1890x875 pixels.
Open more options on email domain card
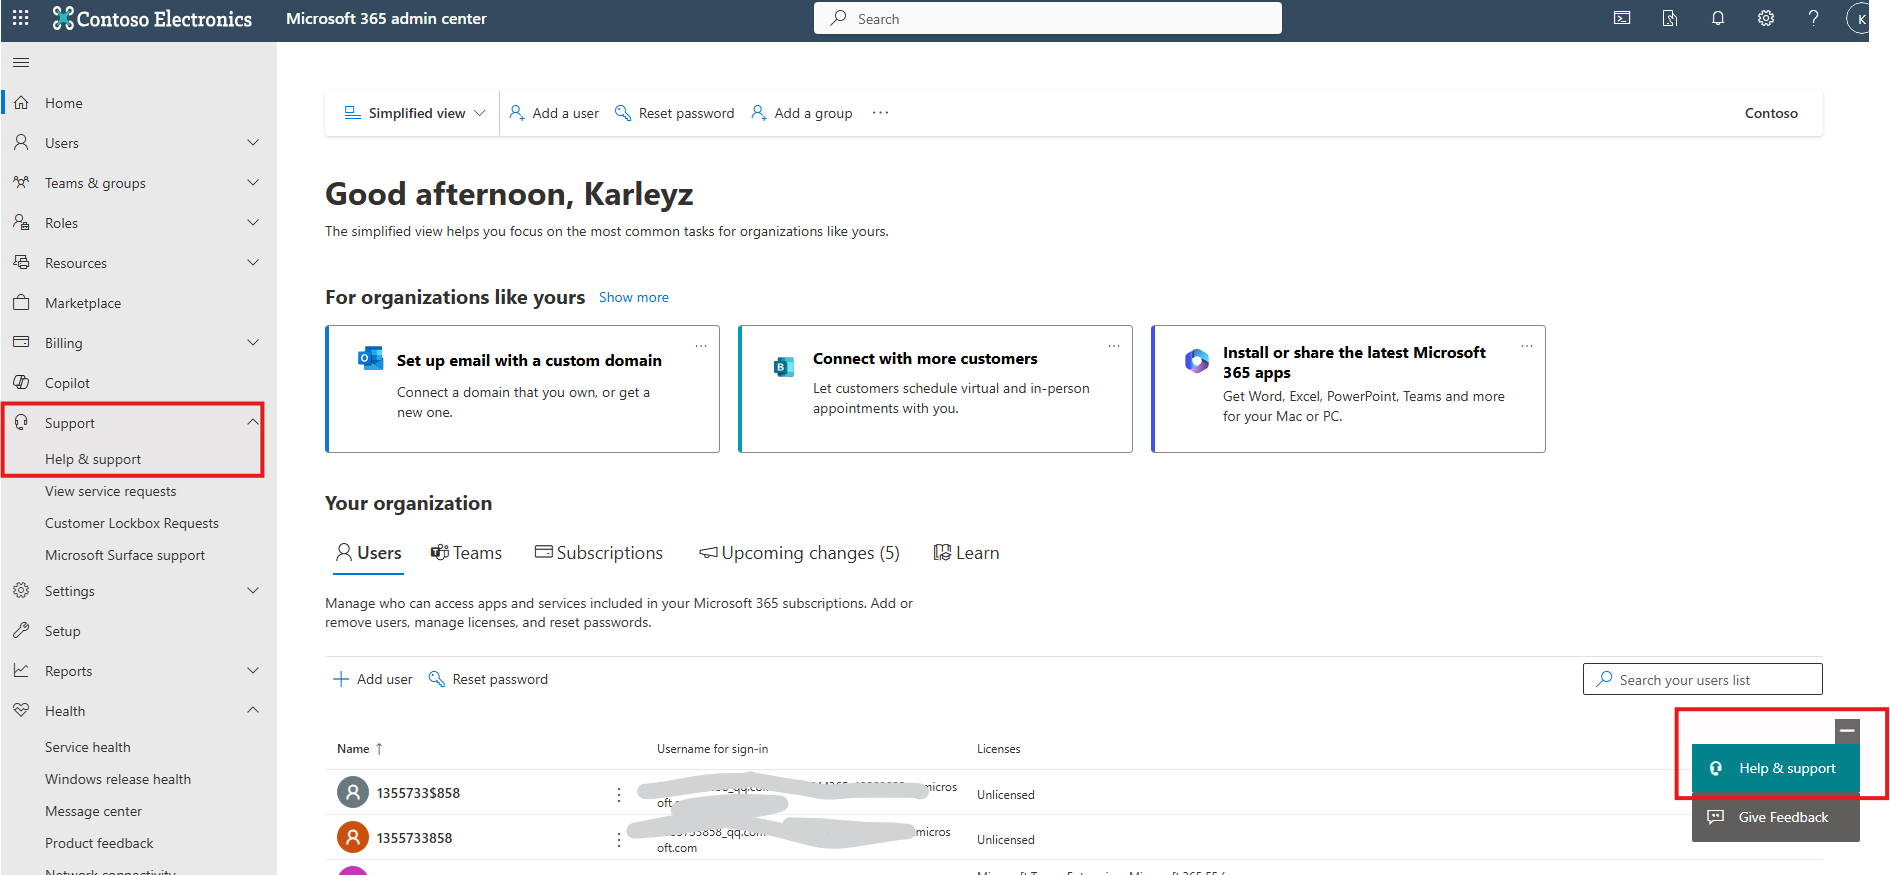click(x=701, y=346)
